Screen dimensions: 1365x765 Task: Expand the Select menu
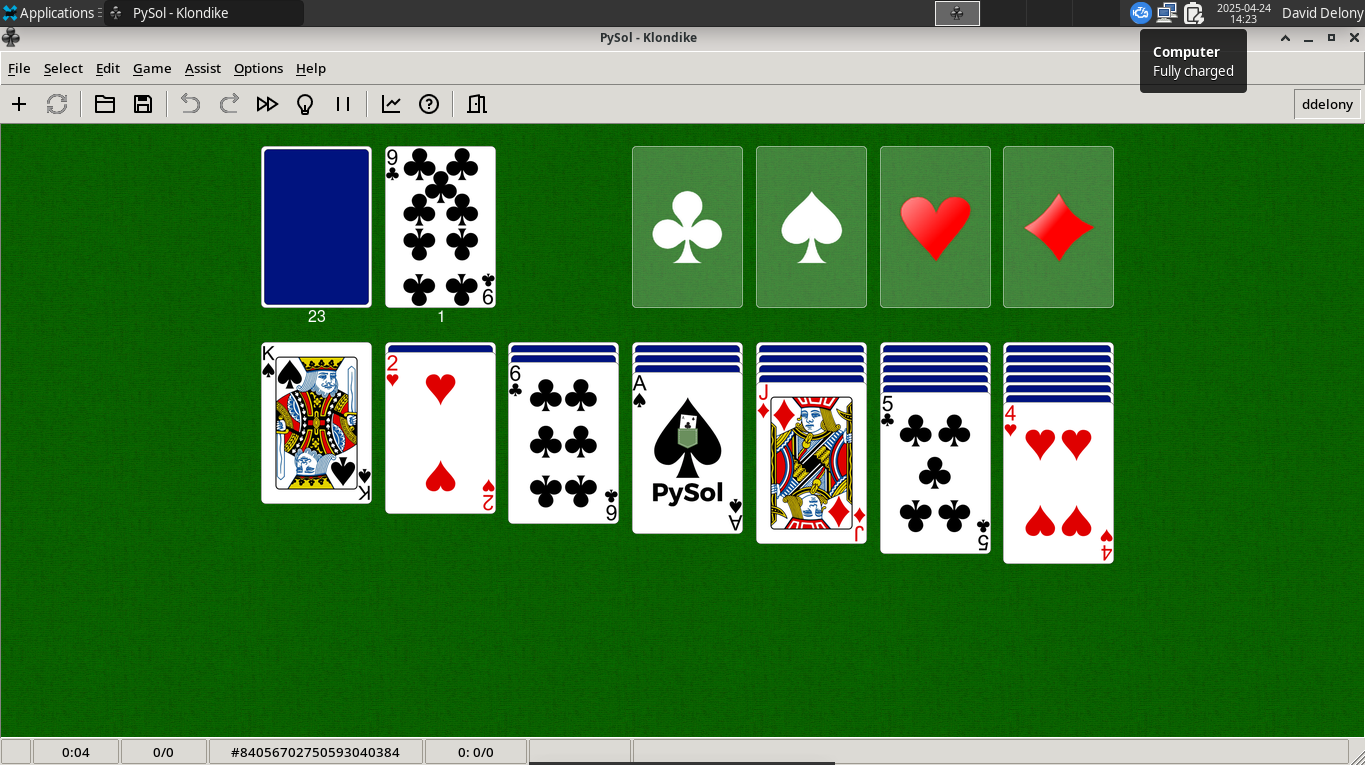coord(63,68)
